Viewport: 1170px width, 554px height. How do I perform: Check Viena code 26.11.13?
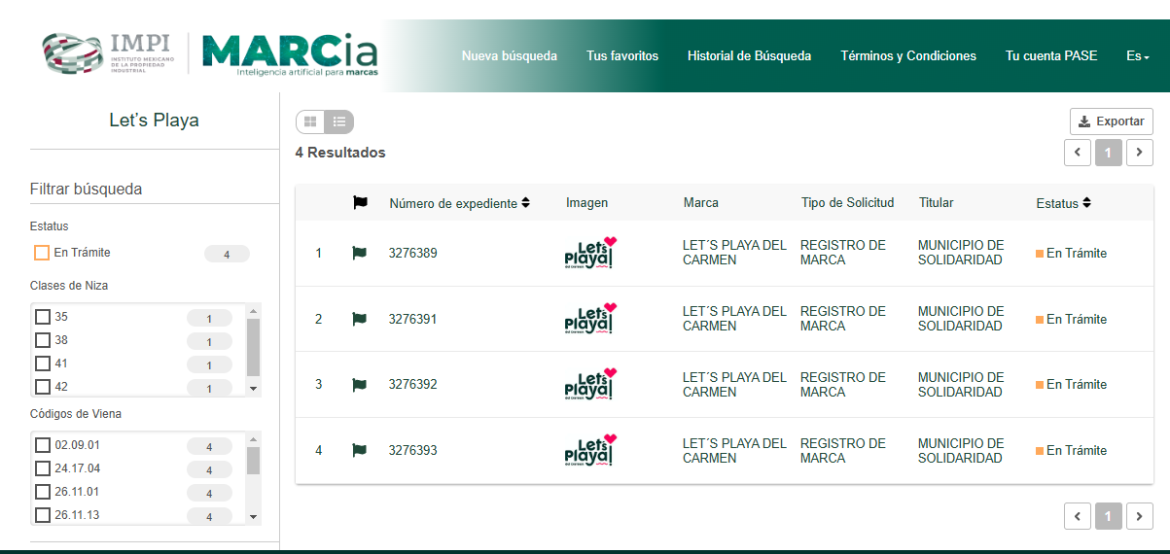click(43, 515)
